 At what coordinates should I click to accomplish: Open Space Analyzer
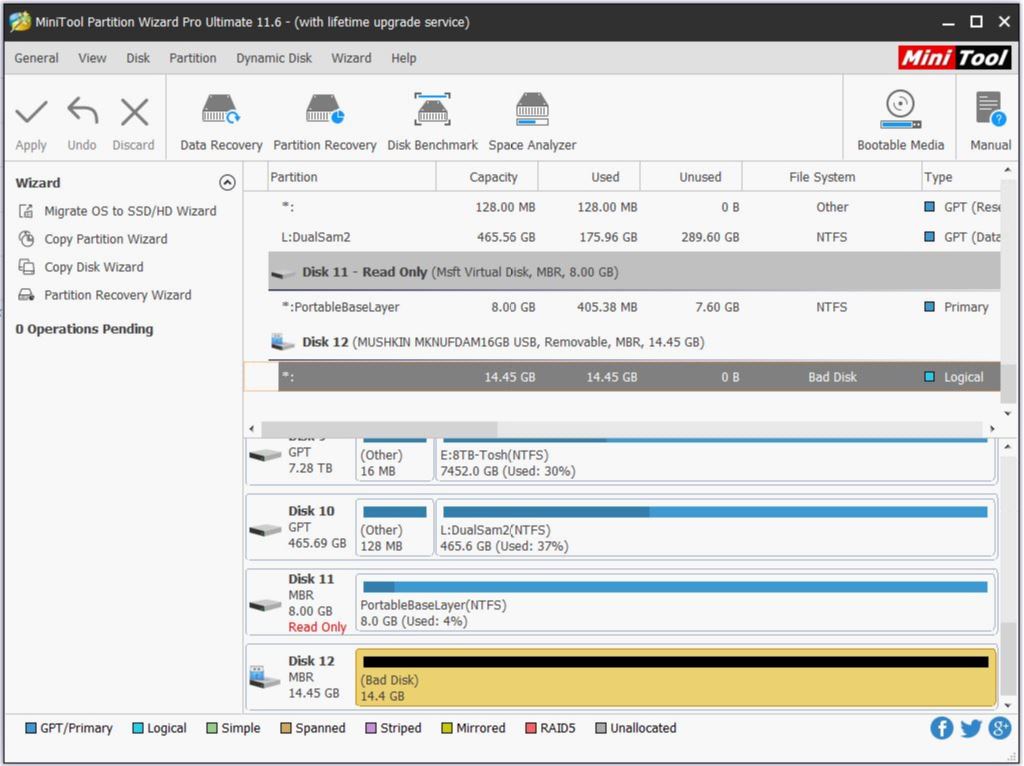click(532, 121)
